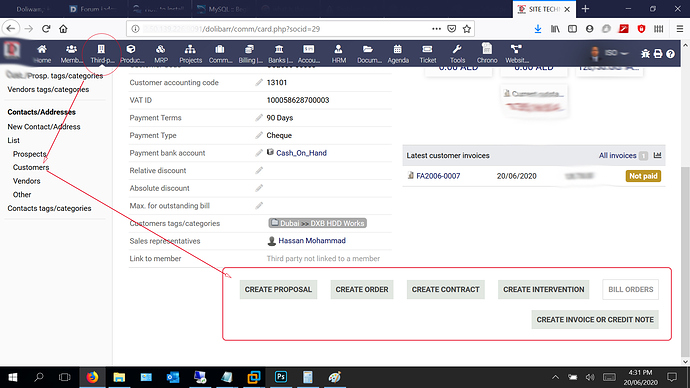Open the user account dropdown in top bar
Image resolution: width=690 pixels, height=388 pixels.
click(609, 53)
